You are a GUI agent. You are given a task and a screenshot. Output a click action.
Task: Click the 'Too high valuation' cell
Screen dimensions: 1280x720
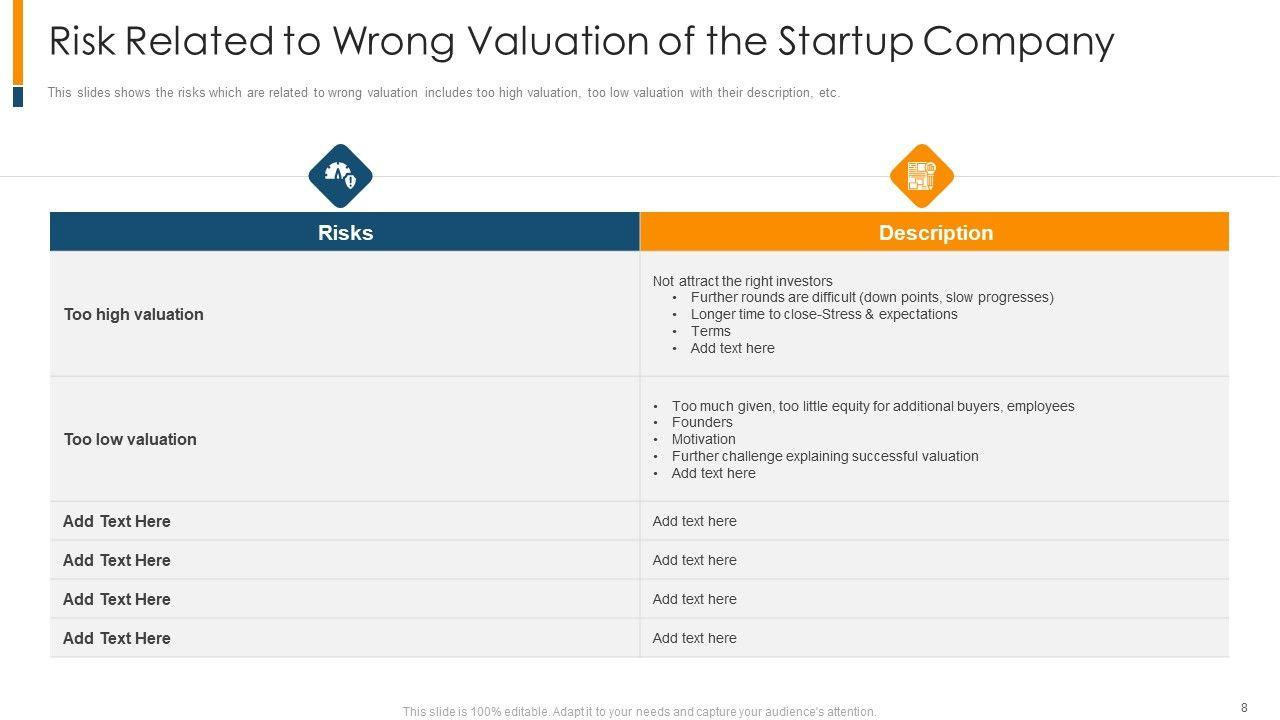coord(134,314)
